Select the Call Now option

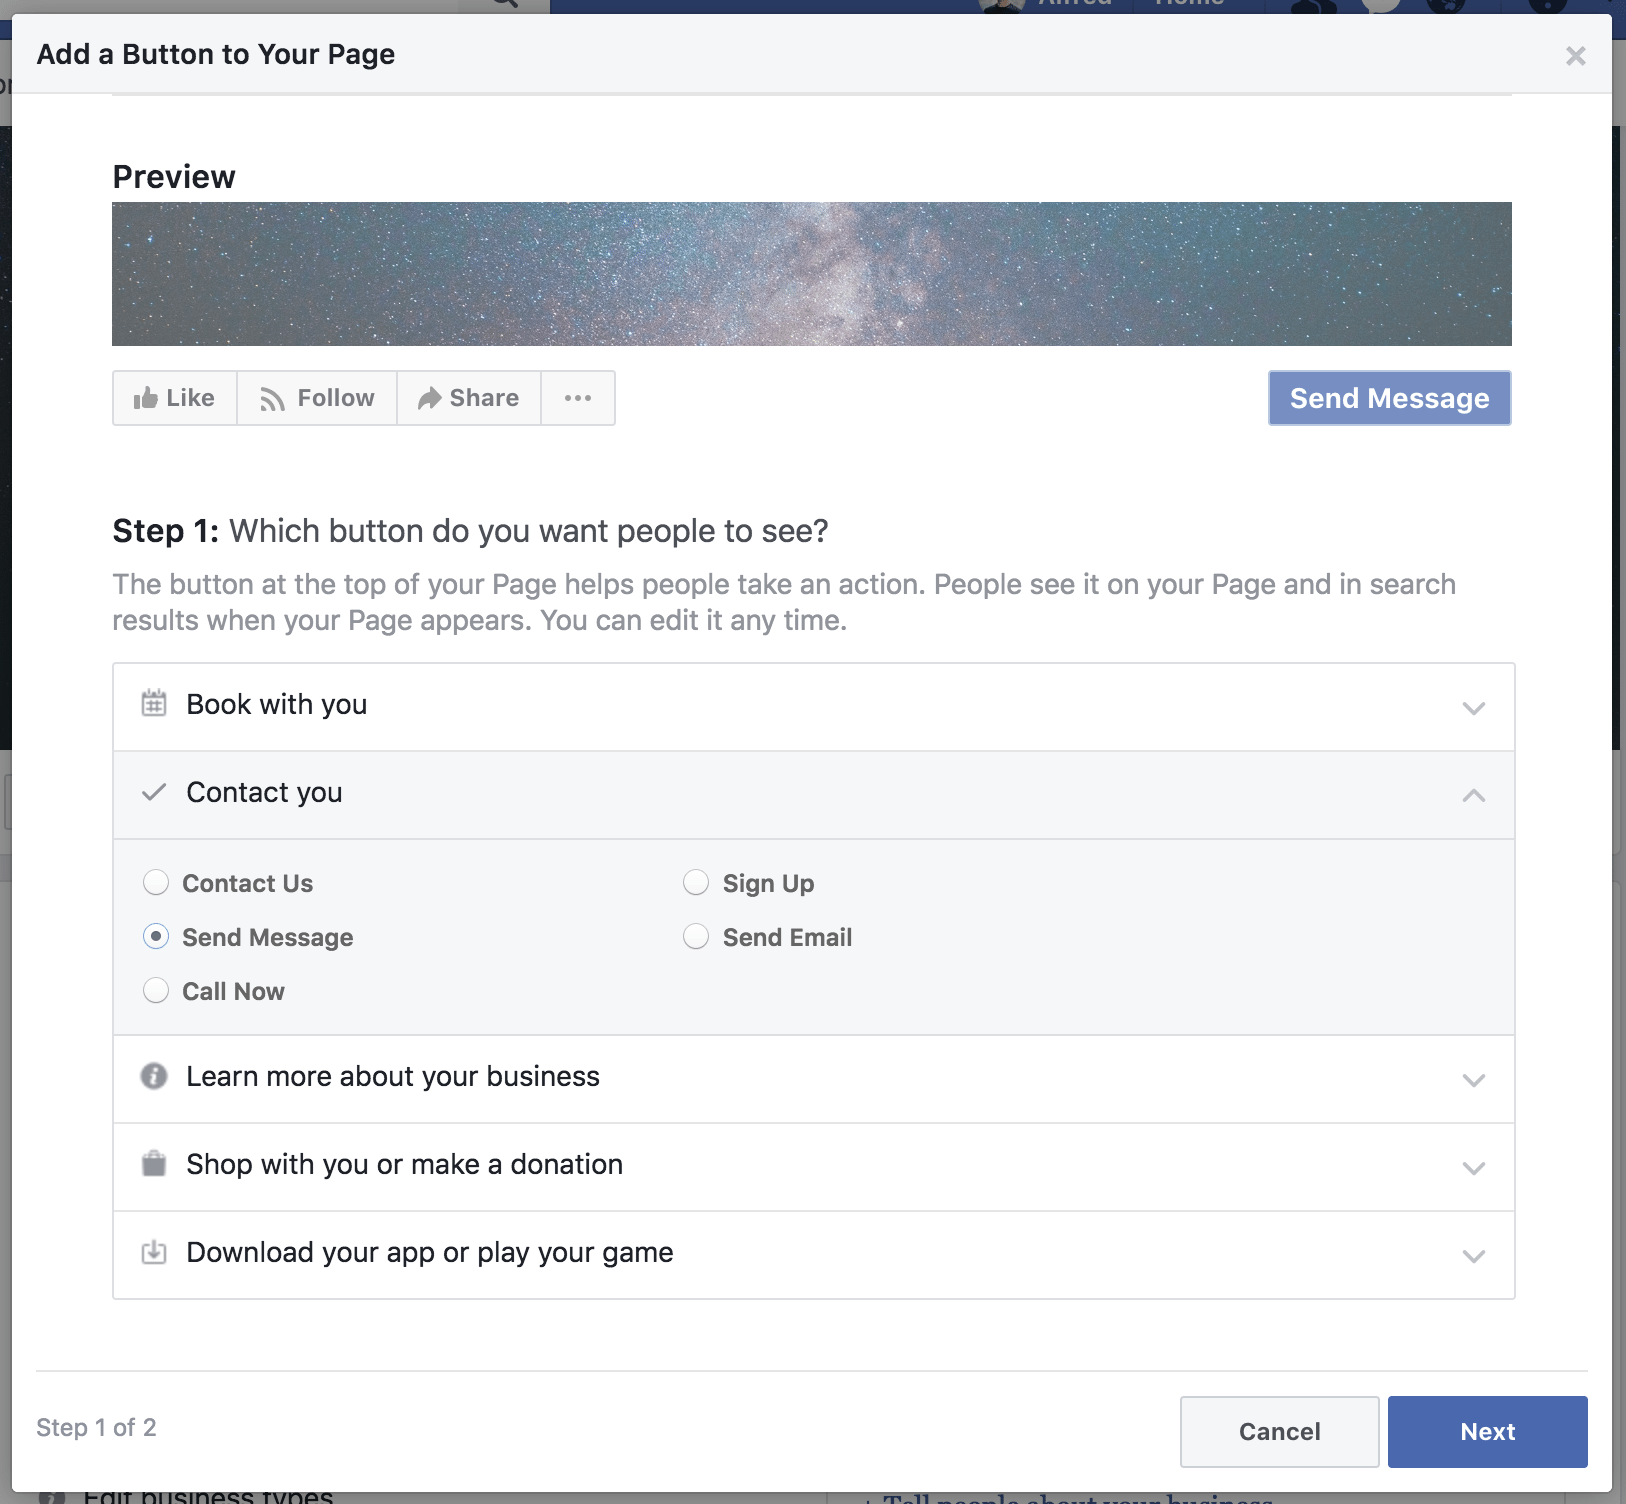point(156,990)
